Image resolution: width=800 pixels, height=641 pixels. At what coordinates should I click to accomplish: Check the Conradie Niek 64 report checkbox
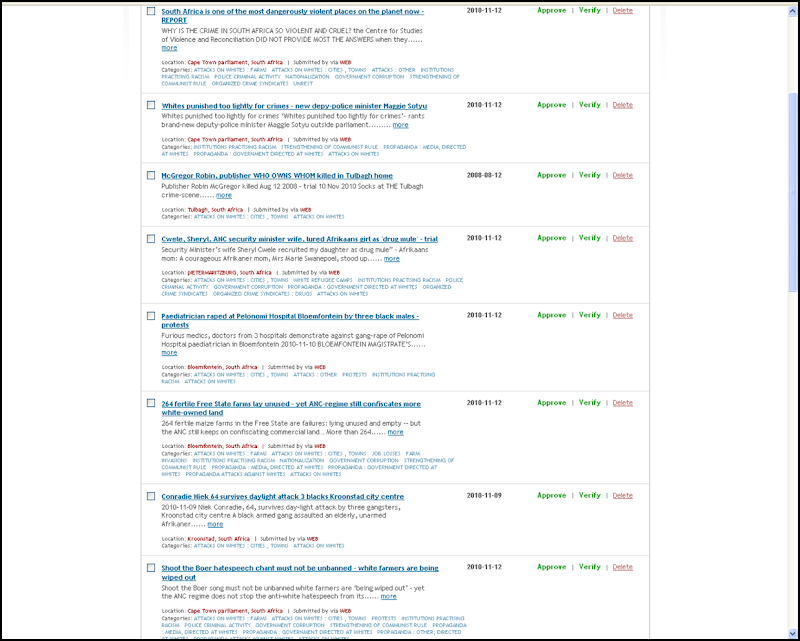click(151, 496)
